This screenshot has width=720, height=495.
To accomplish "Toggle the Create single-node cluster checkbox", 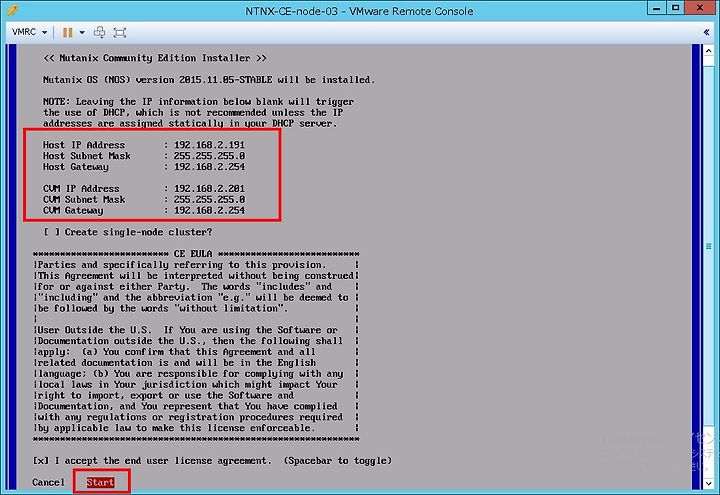I will 51,232.
